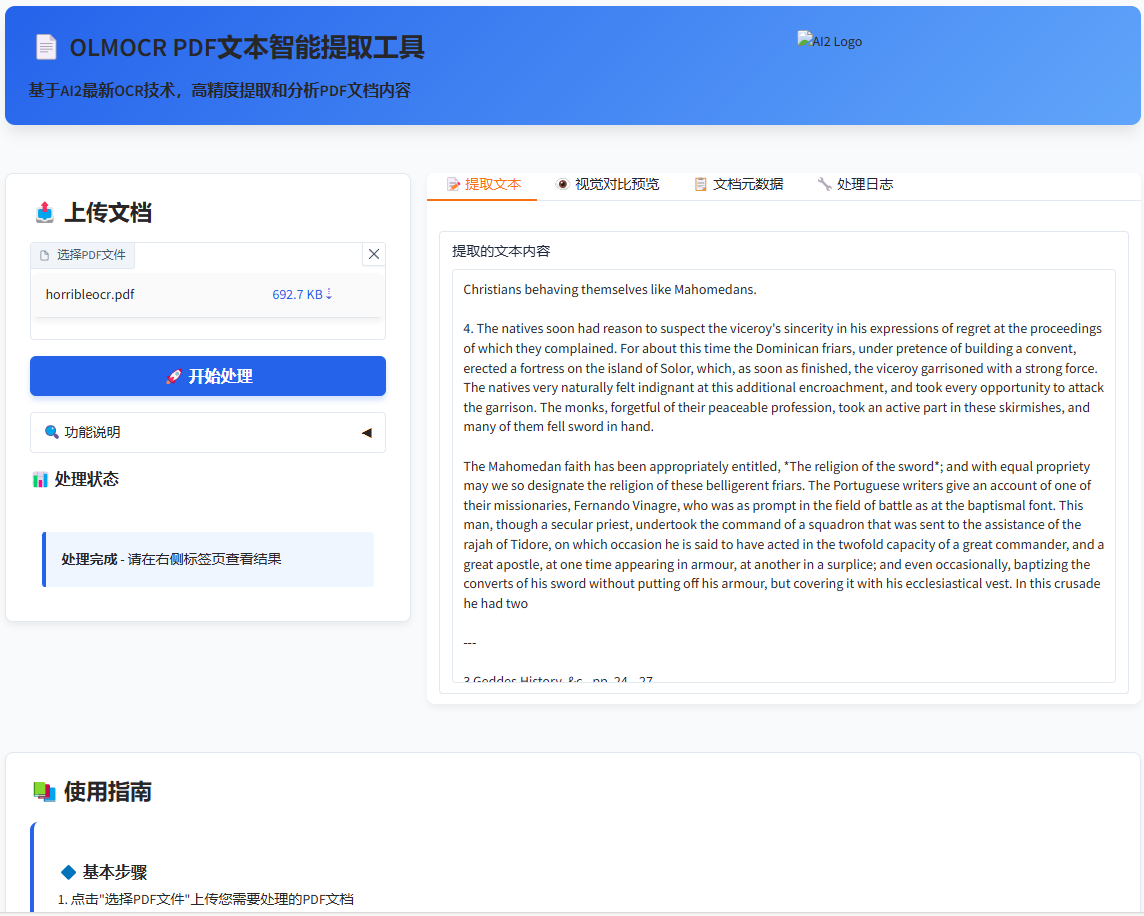Click the paragraph starting 'The Mahomedan faith'
The width and height of the screenshot is (1144, 916).
click(x=784, y=534)
